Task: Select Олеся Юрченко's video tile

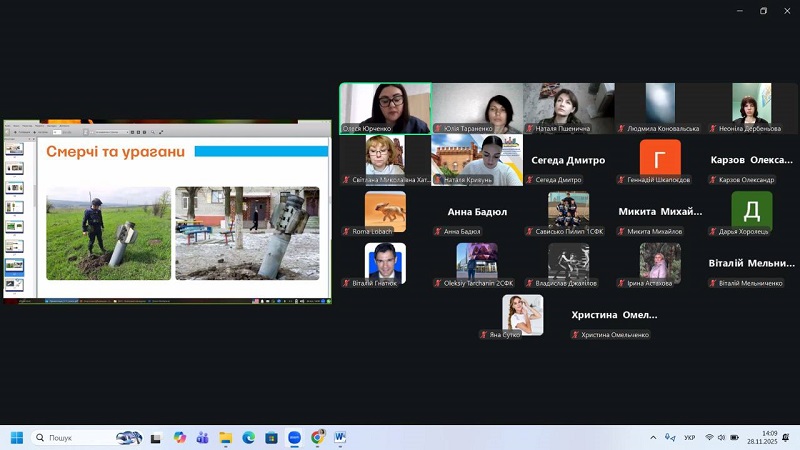Action: [386, 107]
